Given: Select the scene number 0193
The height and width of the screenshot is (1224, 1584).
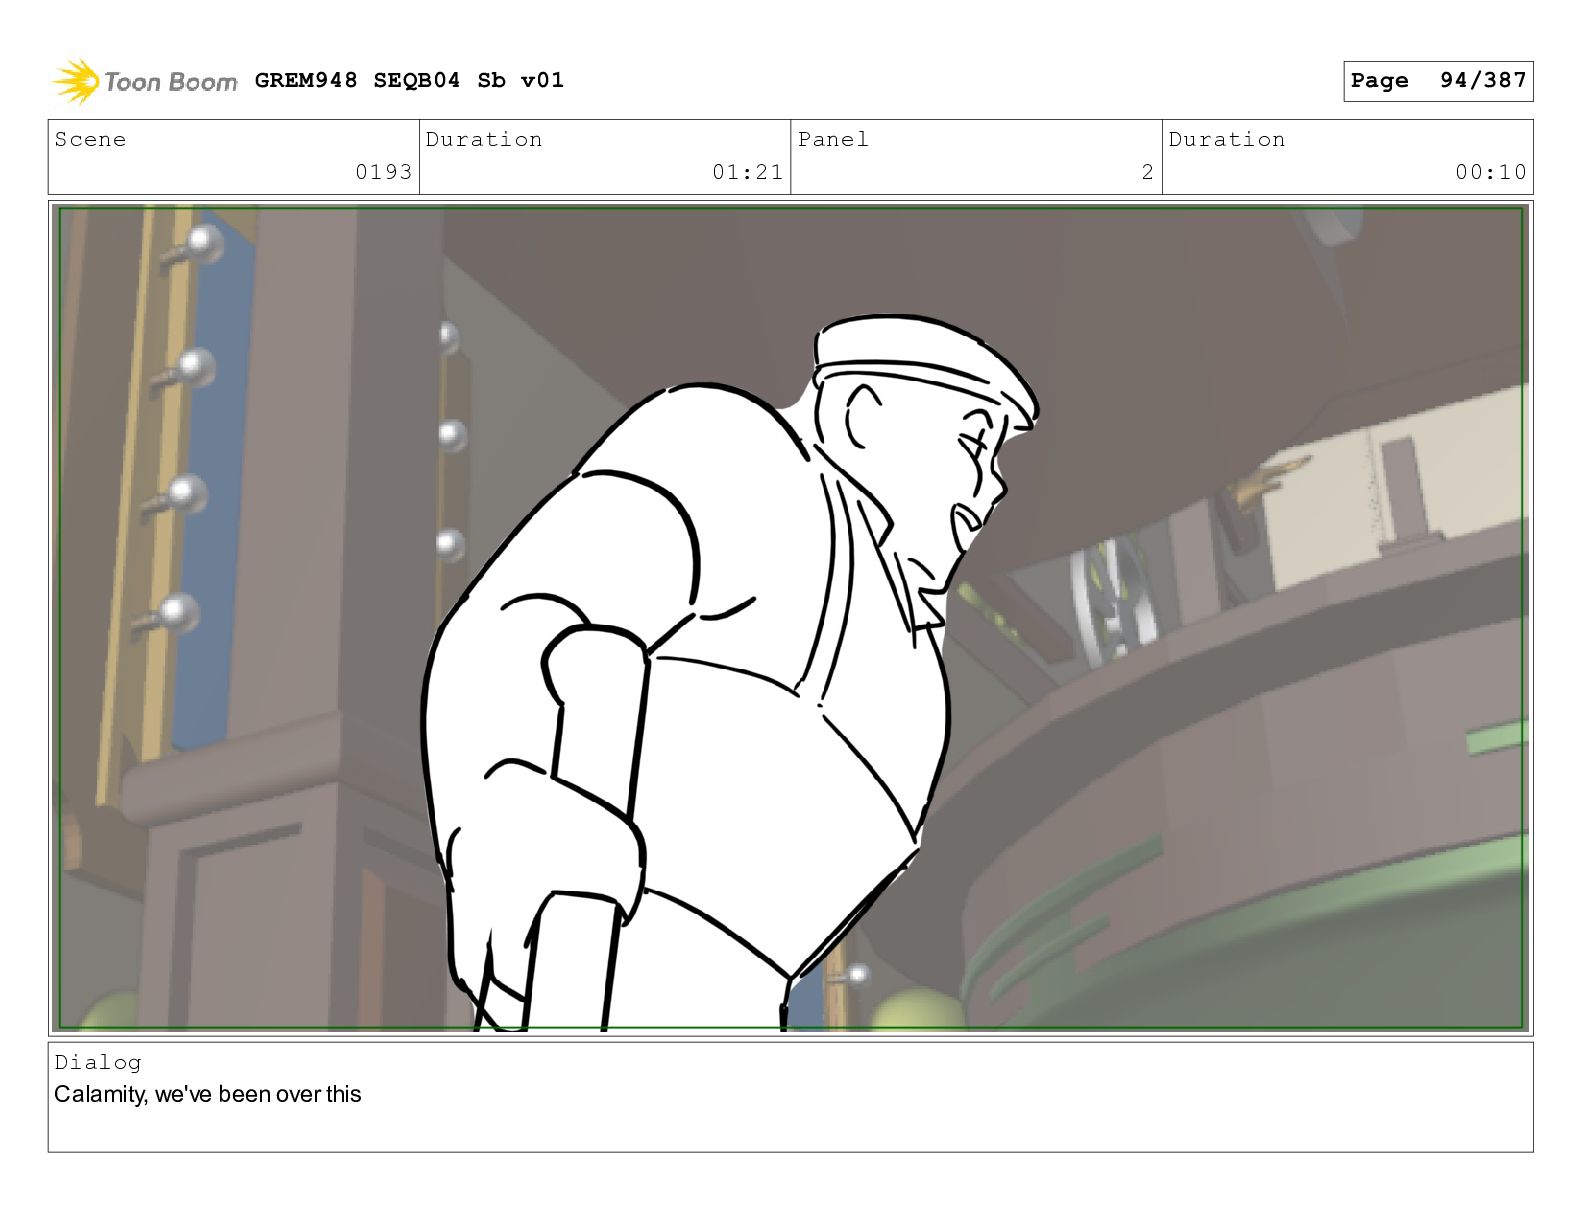Looking at the screenshot, I should click(x=384, y=172).
